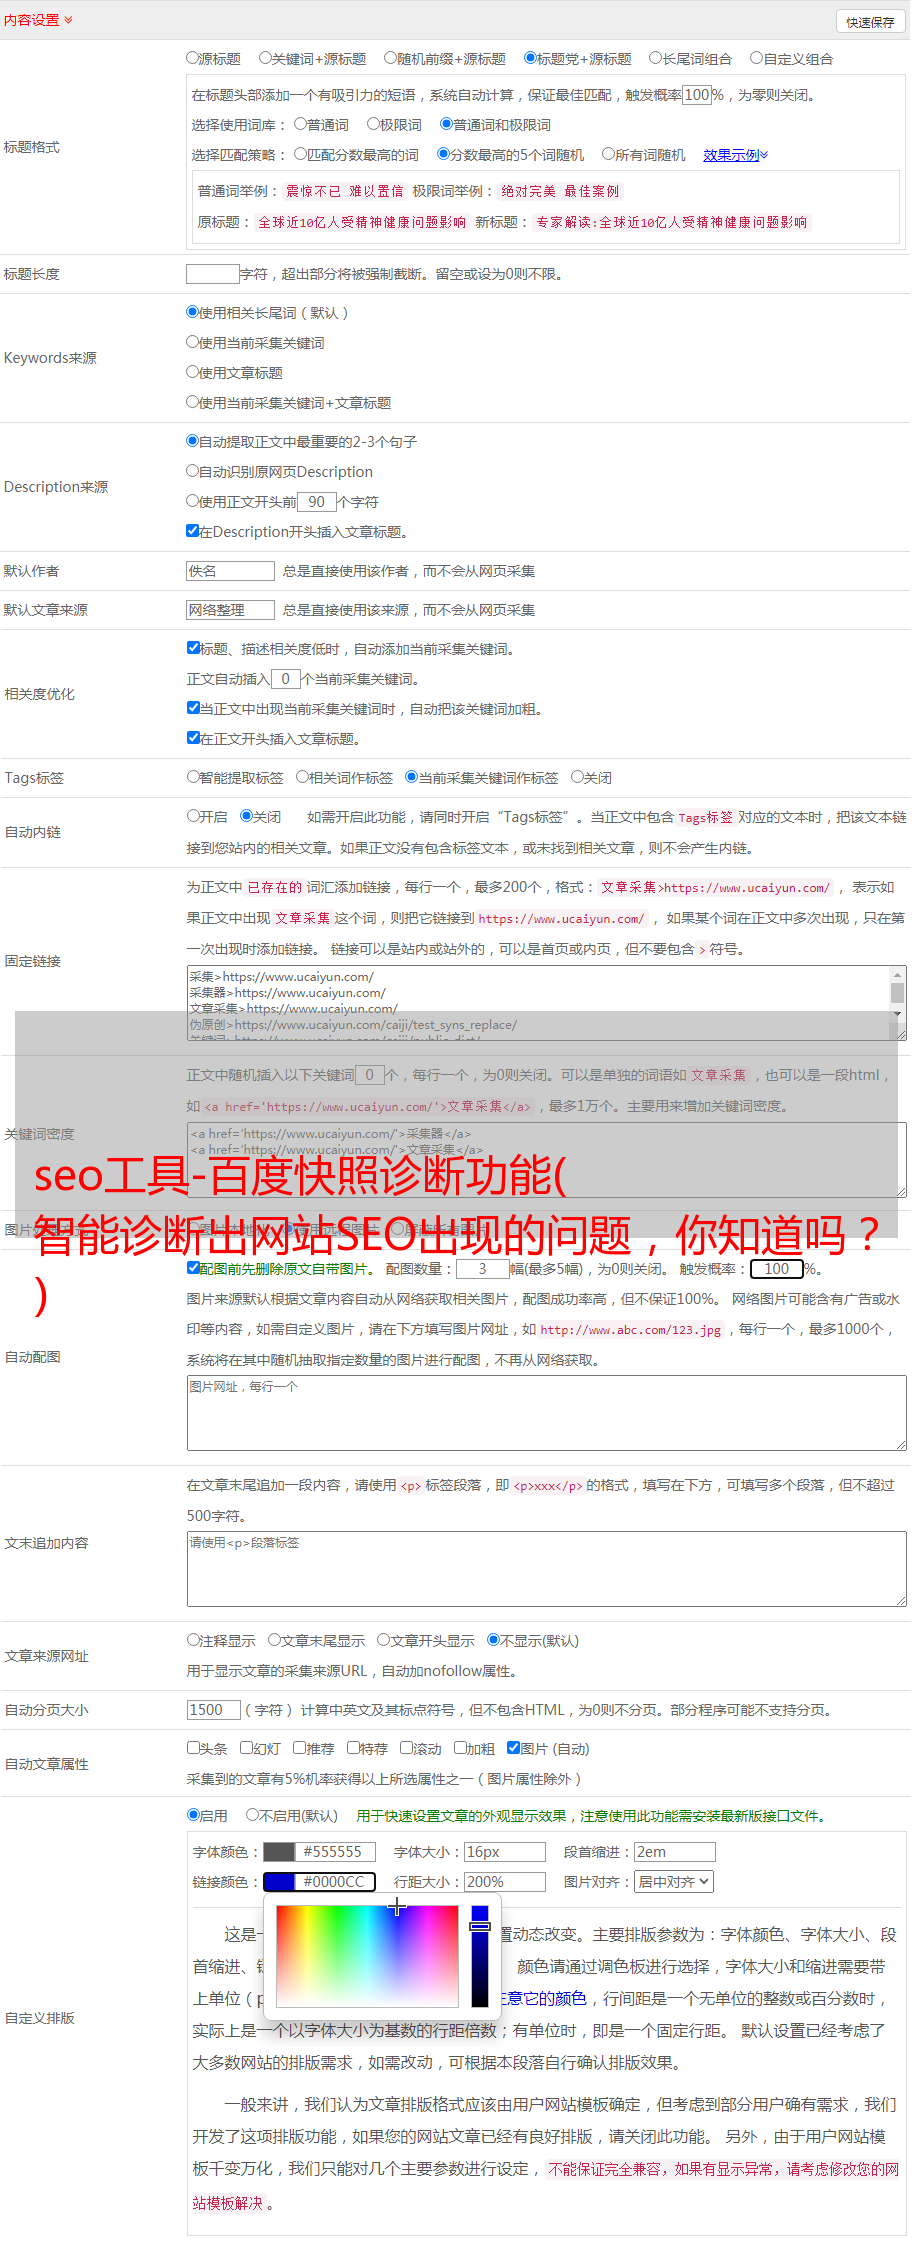
Task: Edit the 90 characters description field
Action: pos(317,502)
